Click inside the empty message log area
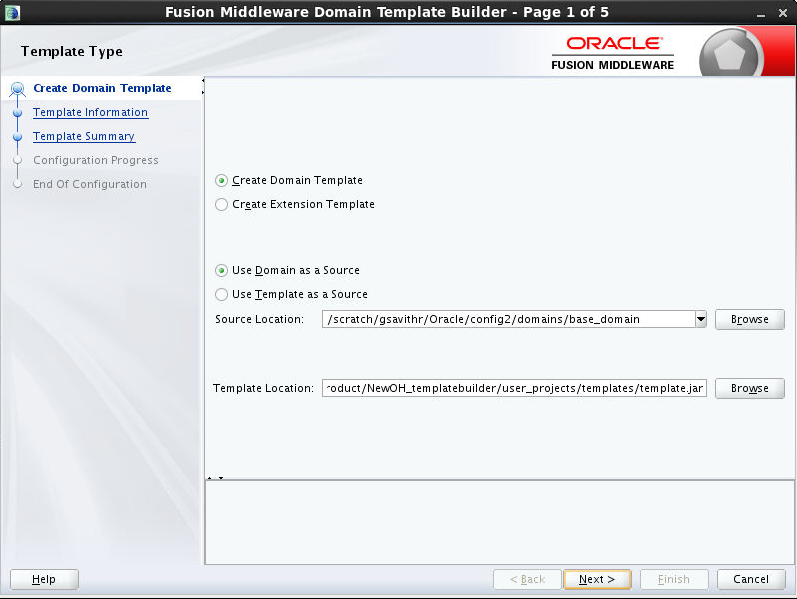 click(x=499, y=522)
